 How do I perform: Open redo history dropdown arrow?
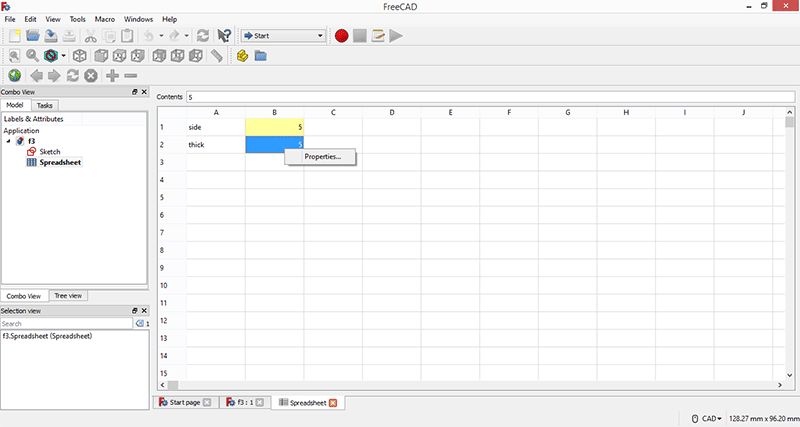[186, 36]
